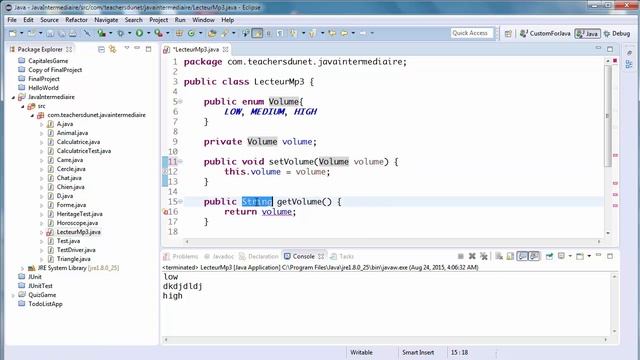Viewport: 640px width, 360px height.
Task: Click editor vertical scrollbar thumb
Action: point(608,116)
